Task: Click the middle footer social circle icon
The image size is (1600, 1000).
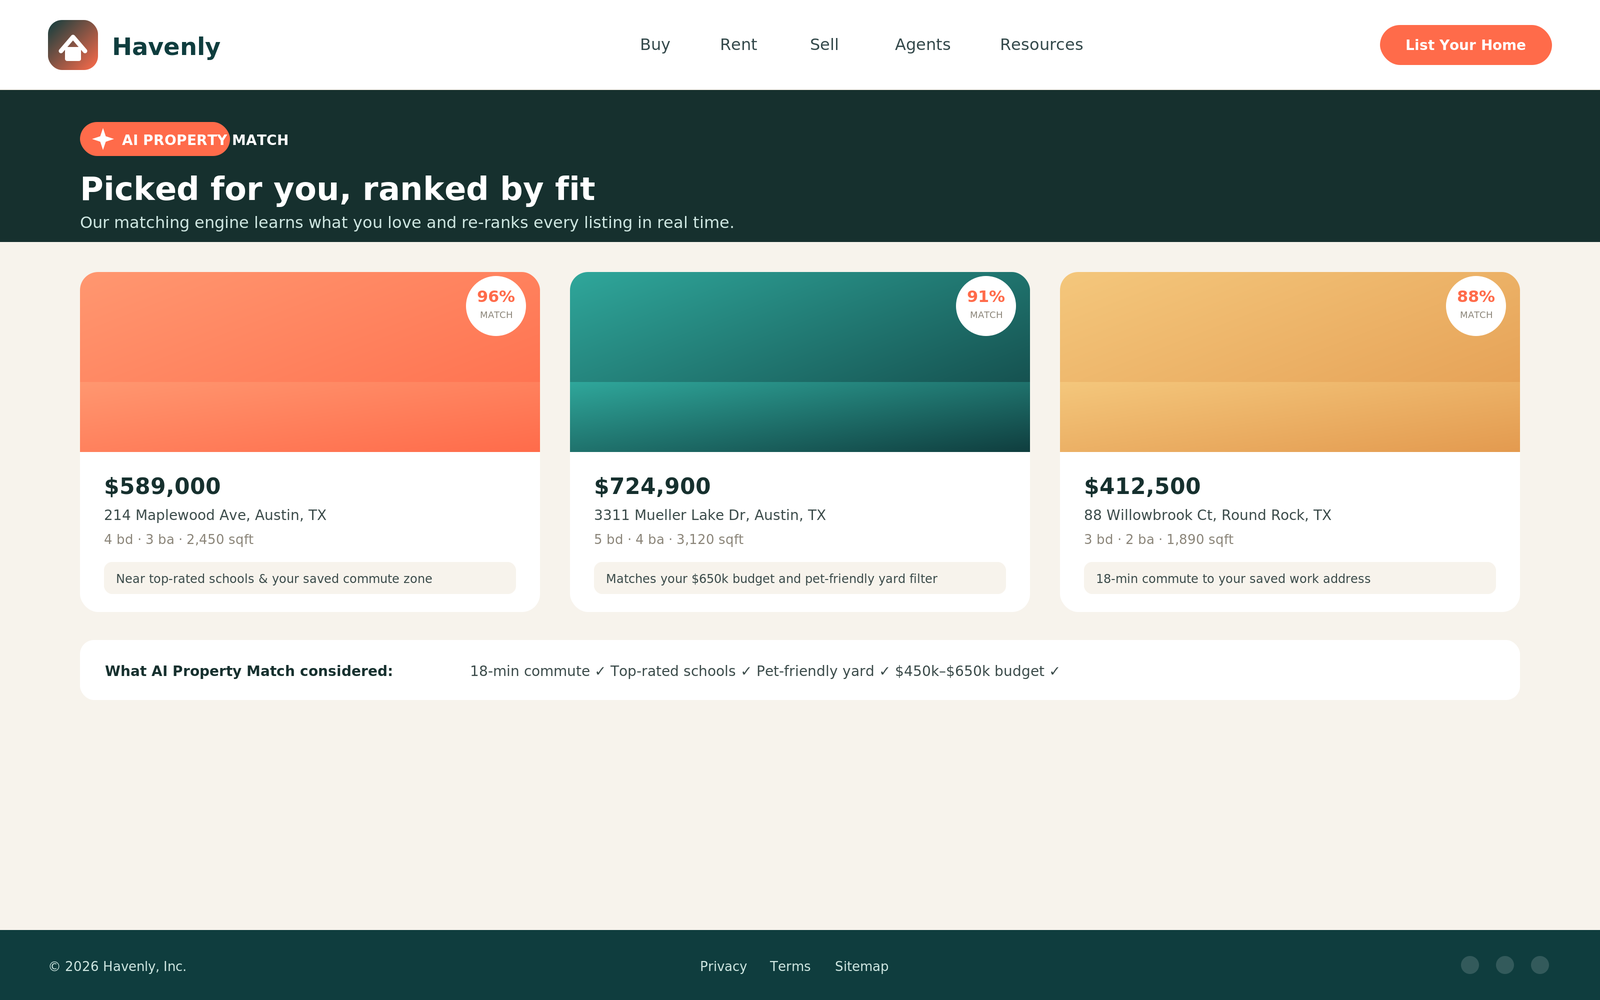Action: (1505, 965)
